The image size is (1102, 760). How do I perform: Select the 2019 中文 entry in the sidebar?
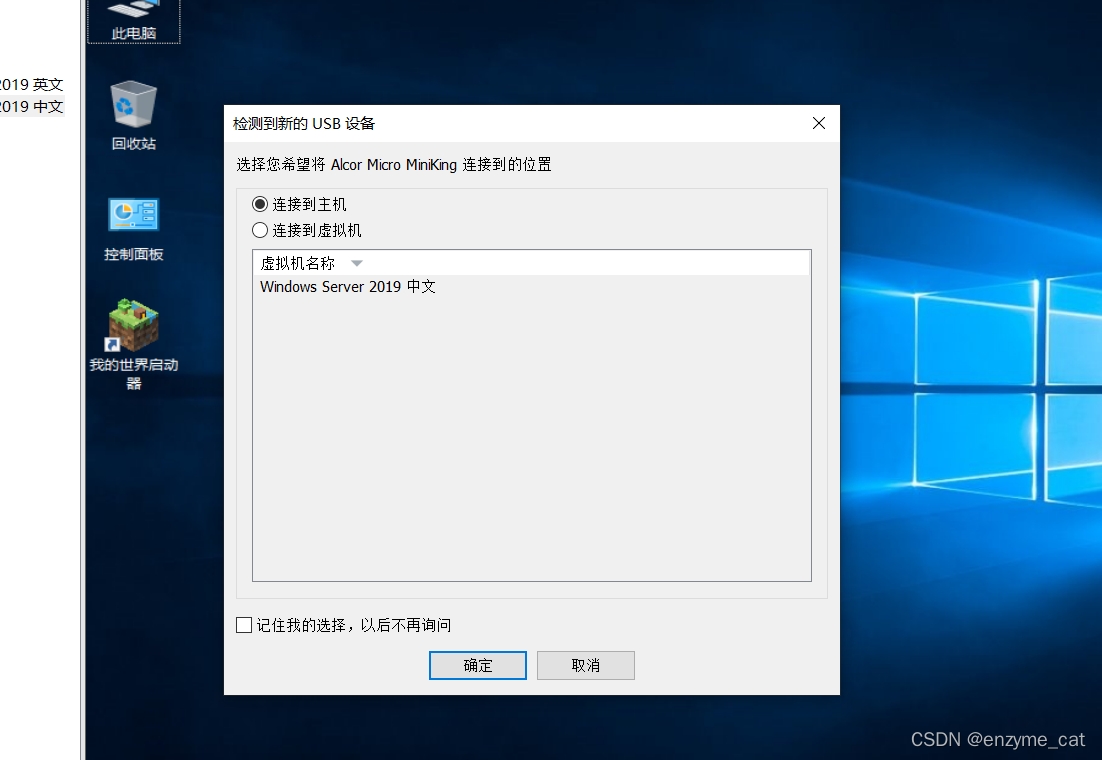[x=32, y=106]
